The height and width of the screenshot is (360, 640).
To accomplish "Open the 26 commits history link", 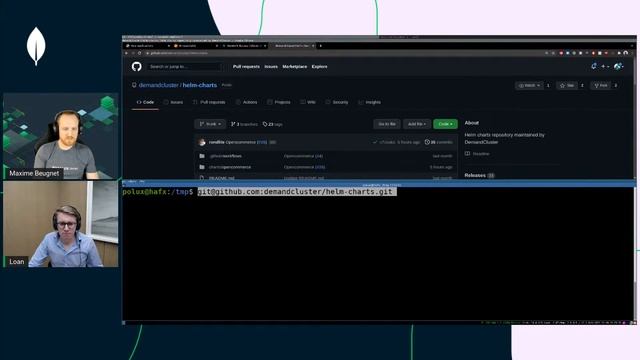I will click(x=439, y=142).
